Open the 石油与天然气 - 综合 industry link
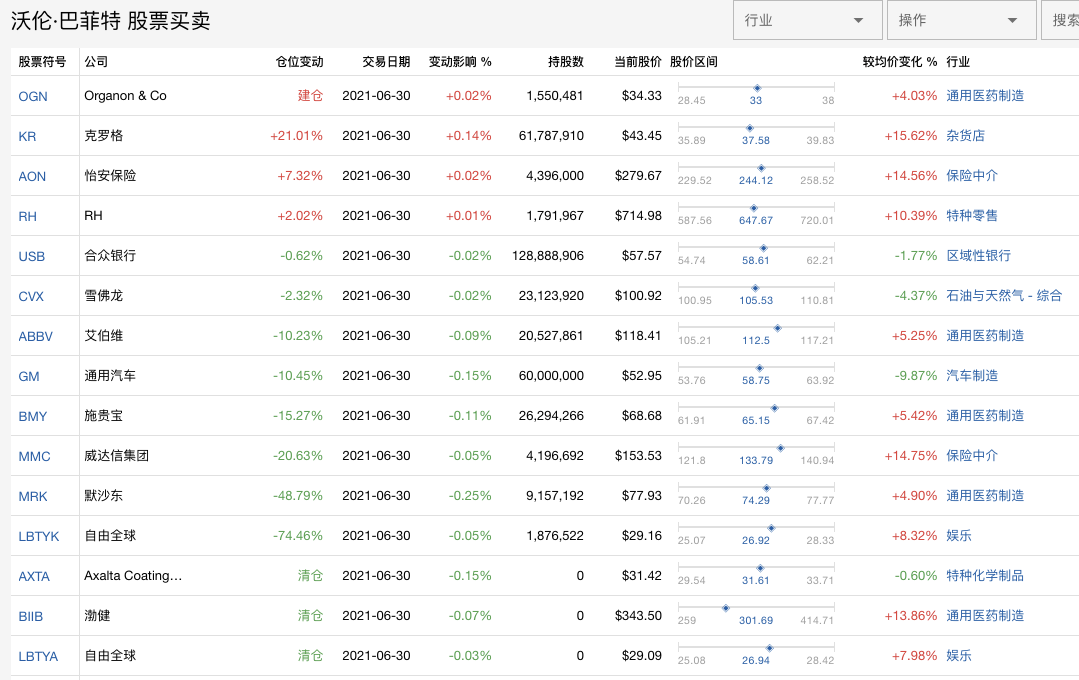Image resolution: width=1079 pixels, height=680 pixels. pos(1004,296)
